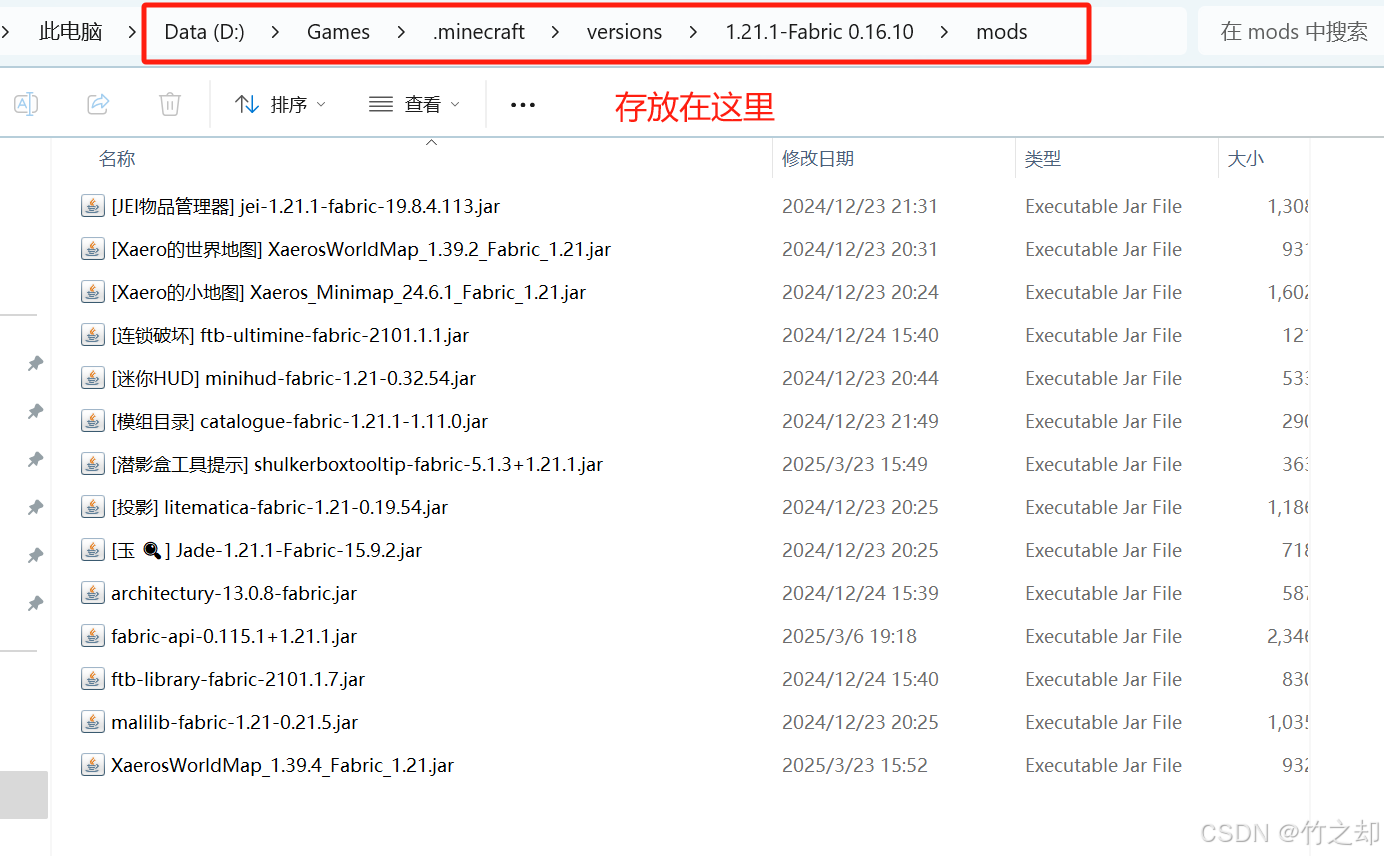Select shulkerboxtooltip-fabric-5.1.3+1.21.1.jar file name
Image resolution: width=1384 pixels, height=856 pixels.
(357, 465)
